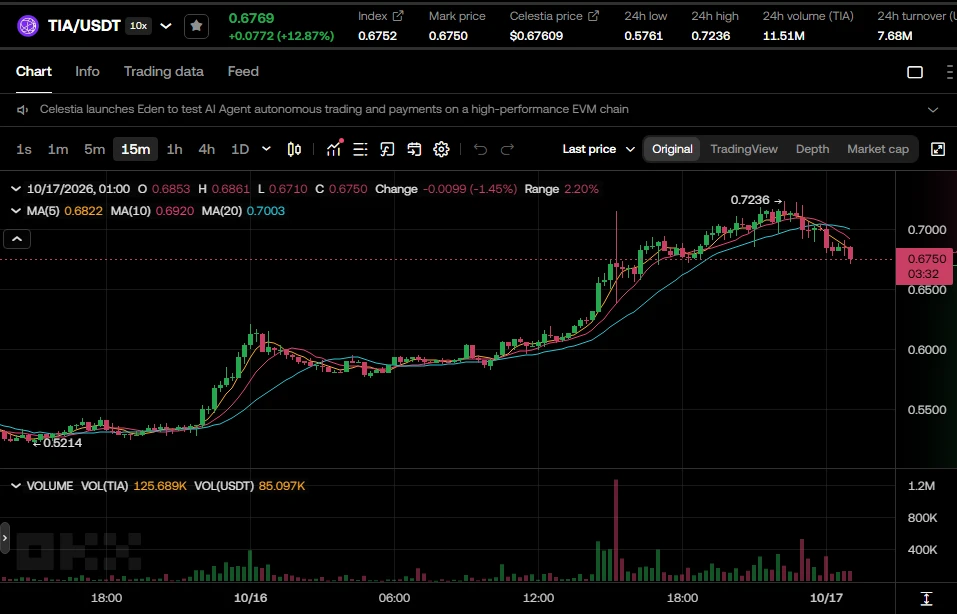957x614 pixels.
Task: Switch to the Depth chart view
Action: point(812,149)
